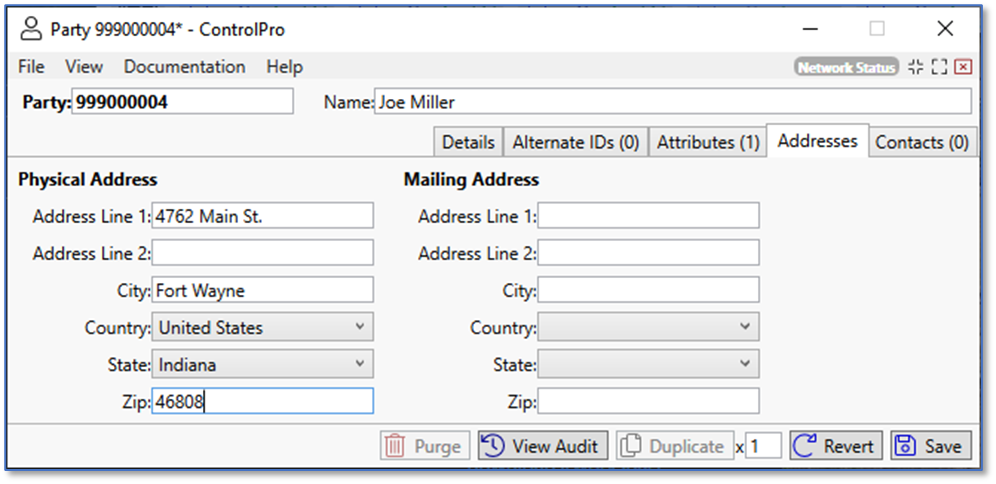The image size is (996, 484).
Task: Revert changes to the party
Action: tap(836, 446)
